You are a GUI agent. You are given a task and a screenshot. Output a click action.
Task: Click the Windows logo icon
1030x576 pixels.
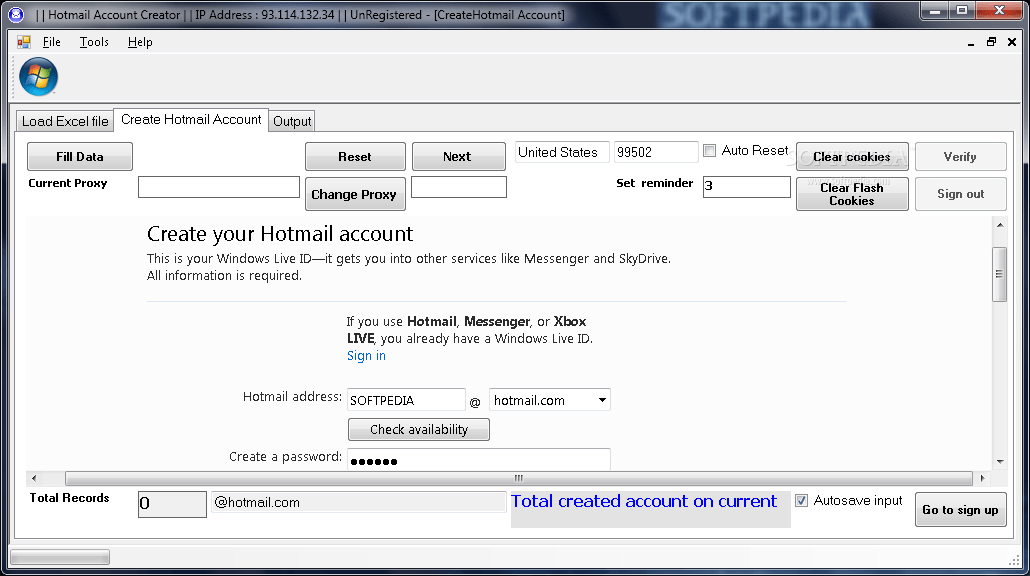pos(38,77)
